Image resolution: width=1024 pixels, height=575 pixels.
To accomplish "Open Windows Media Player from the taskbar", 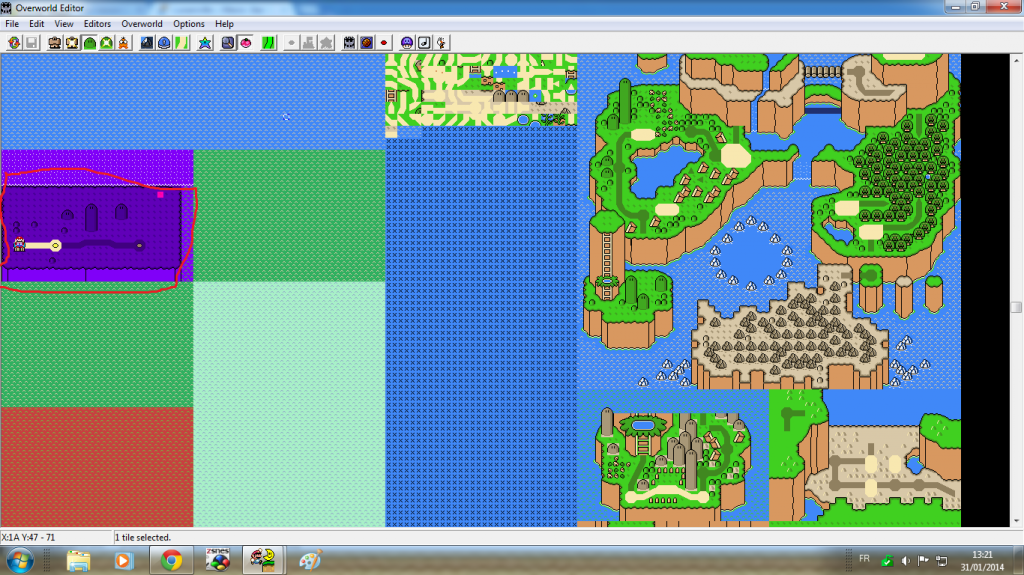I will [x=123, y=561].
